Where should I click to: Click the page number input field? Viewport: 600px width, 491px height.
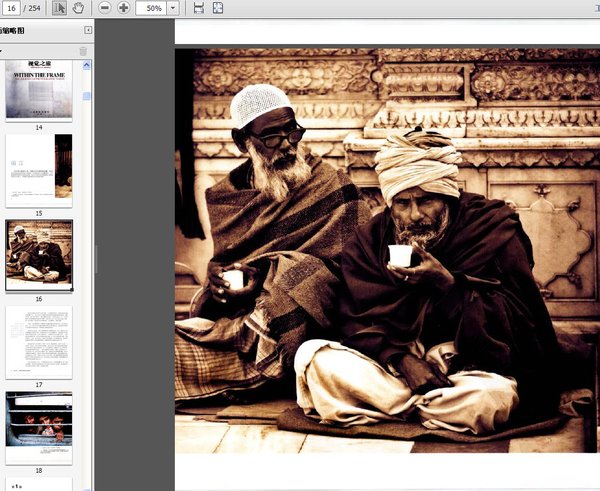[x=14, y=8]
